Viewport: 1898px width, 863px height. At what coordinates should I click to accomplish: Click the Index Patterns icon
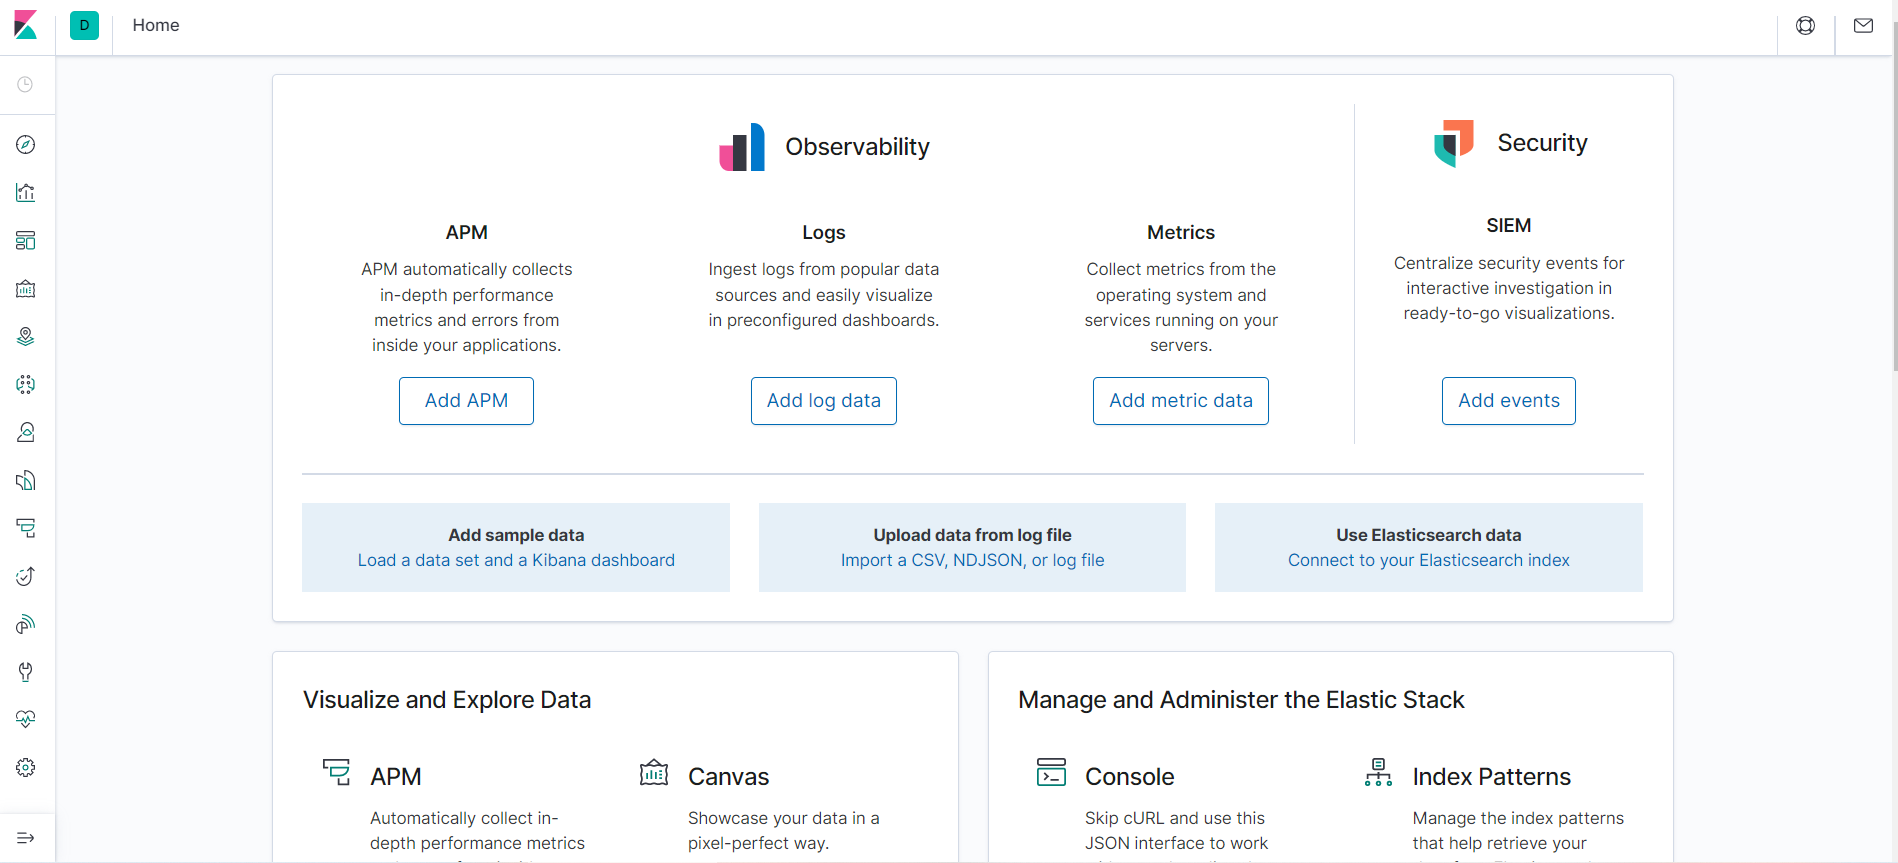pos(1378,772)
